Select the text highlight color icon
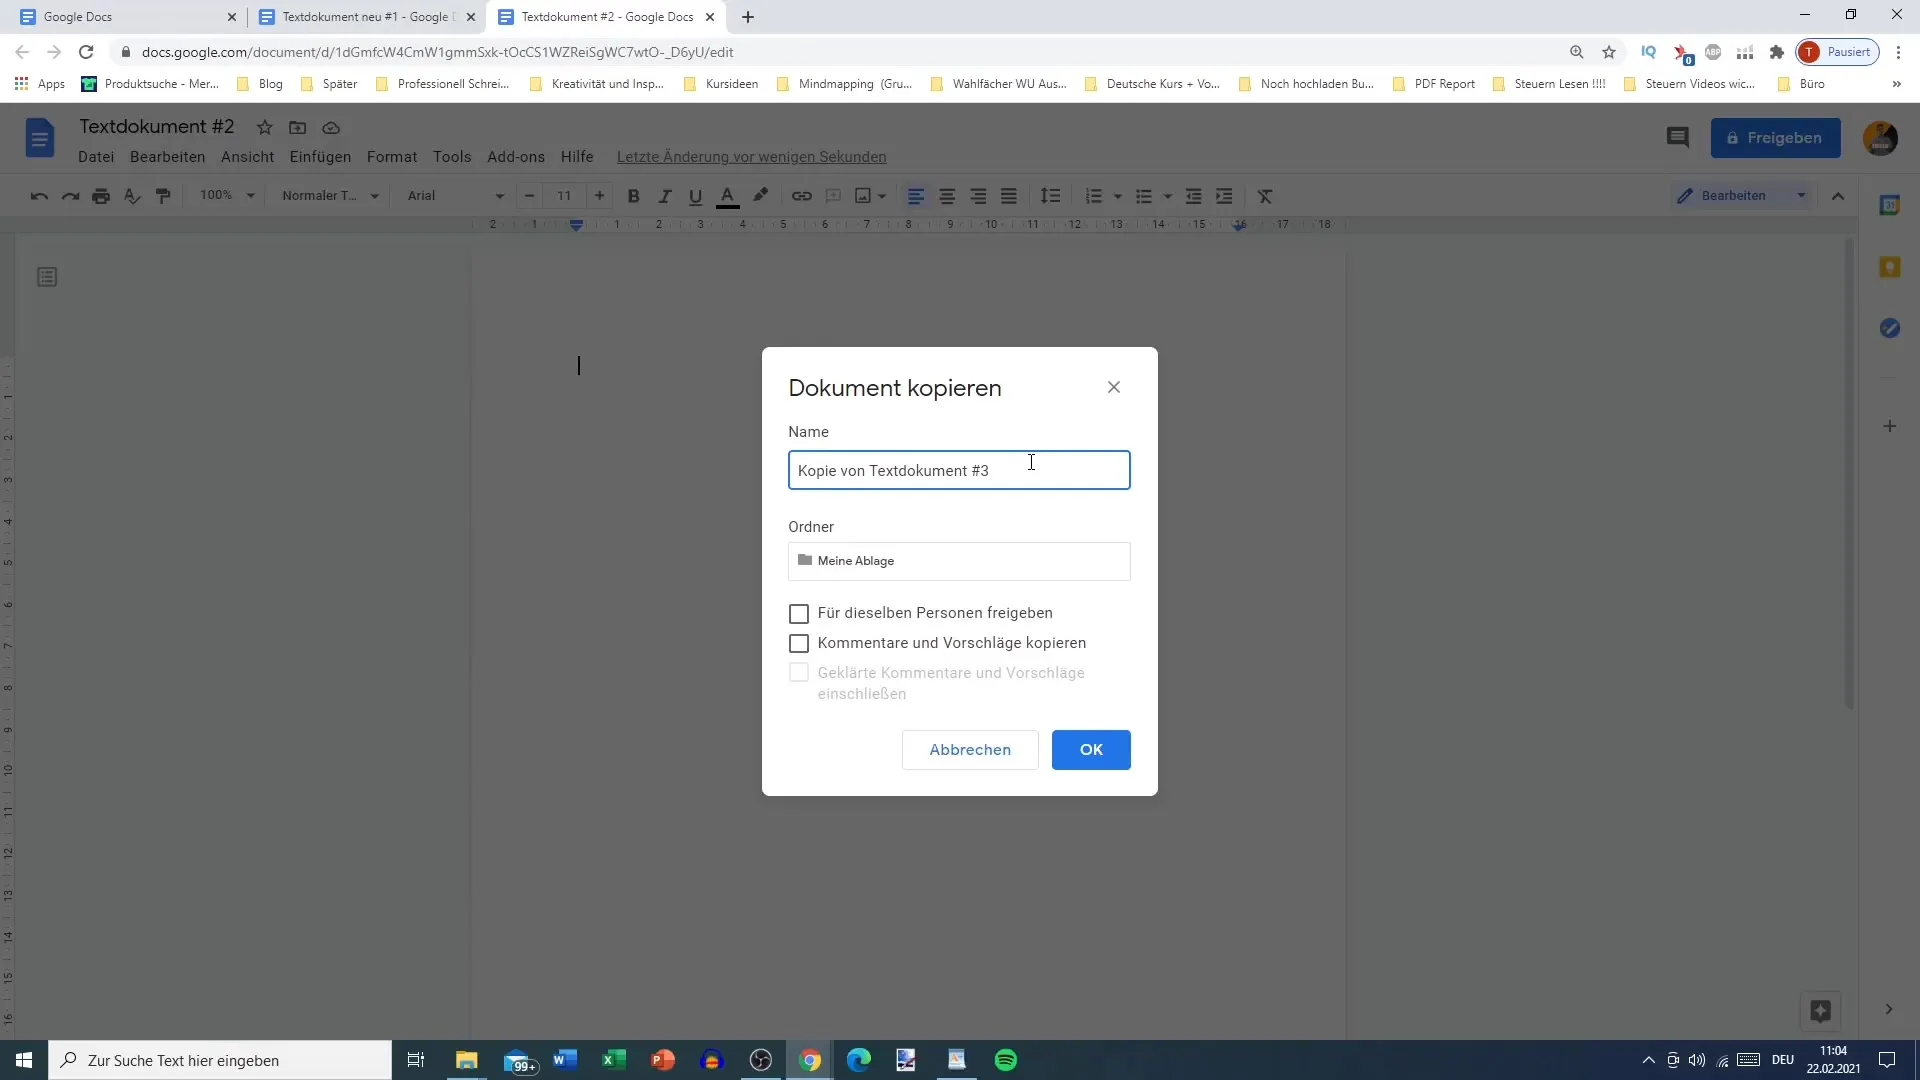The height and width of the screenshot is (1080, 1920). pos(761,195)
